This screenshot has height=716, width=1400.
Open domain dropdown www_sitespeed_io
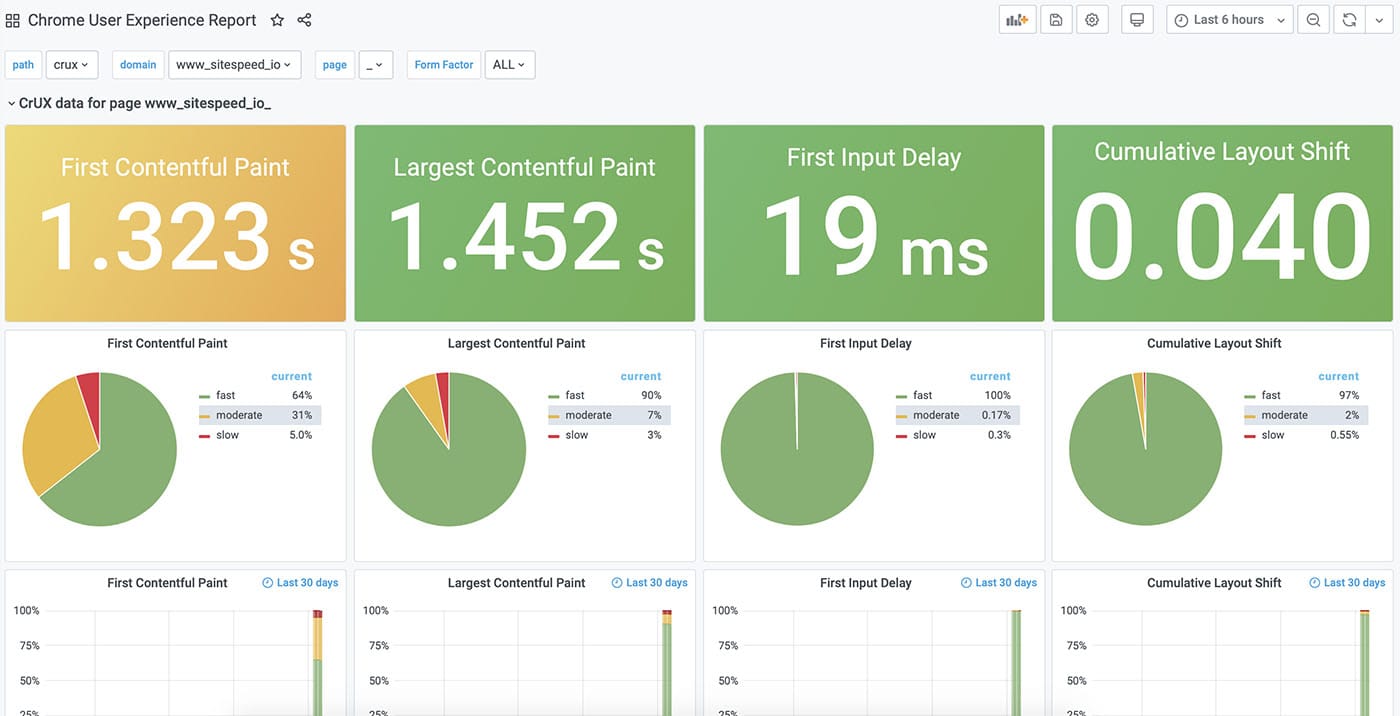(234, 65)
